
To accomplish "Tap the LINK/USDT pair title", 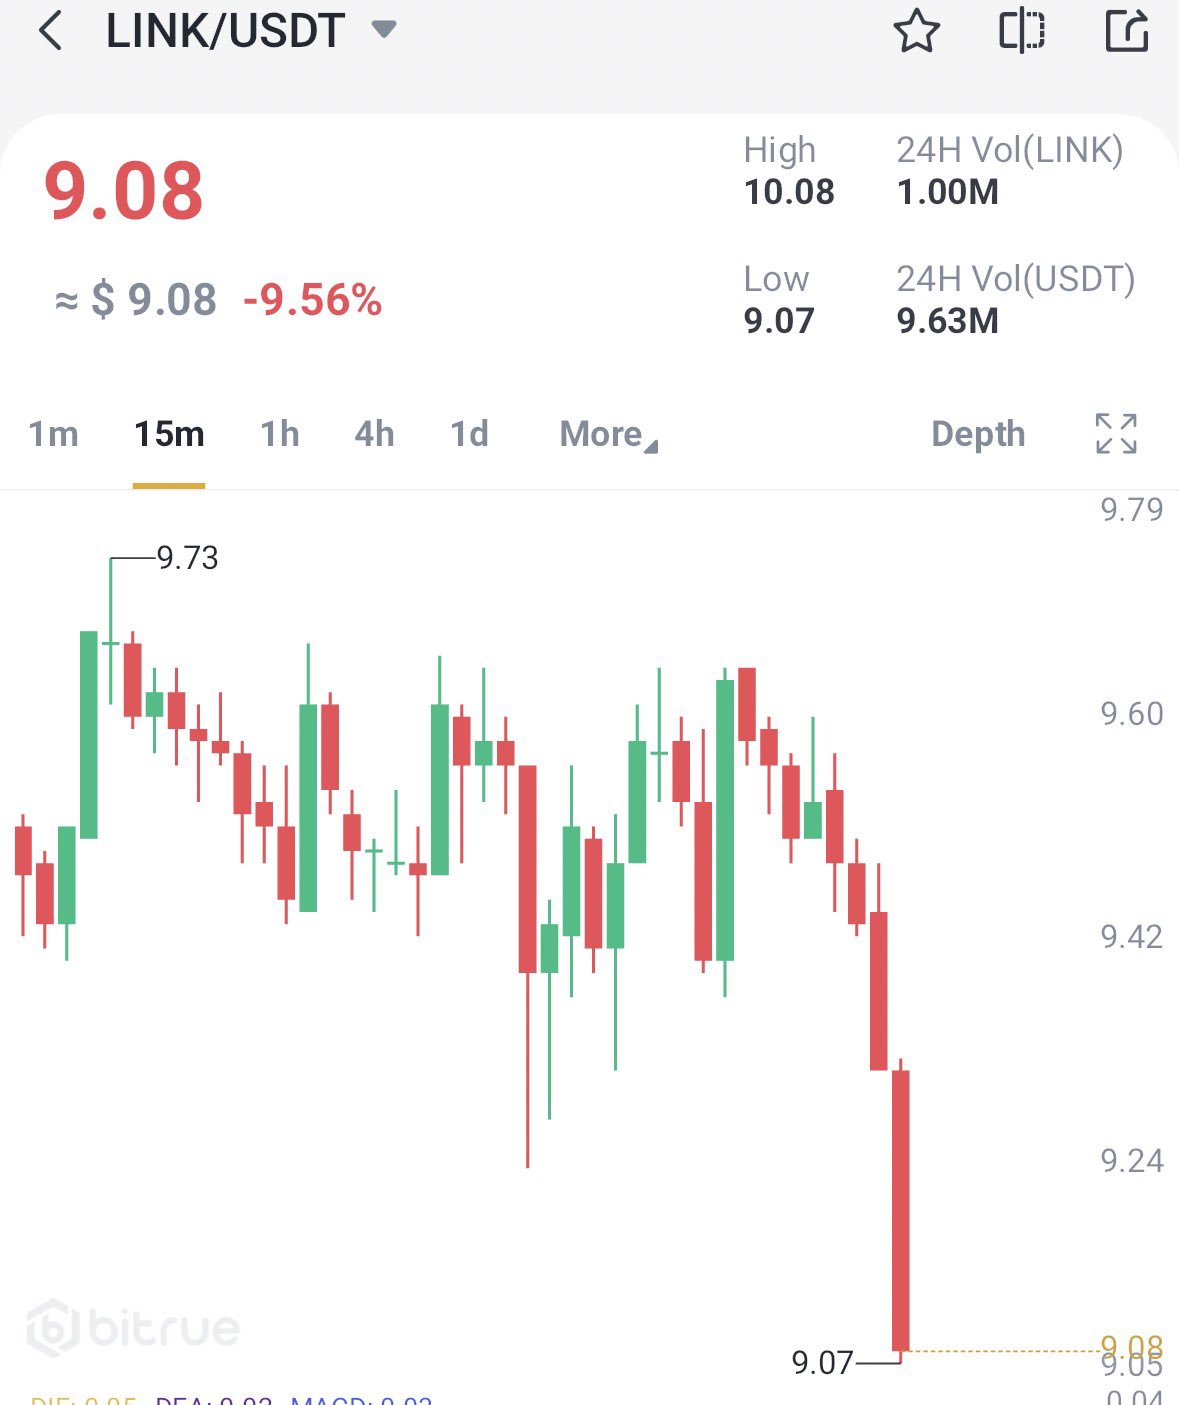I will point(226,32).
